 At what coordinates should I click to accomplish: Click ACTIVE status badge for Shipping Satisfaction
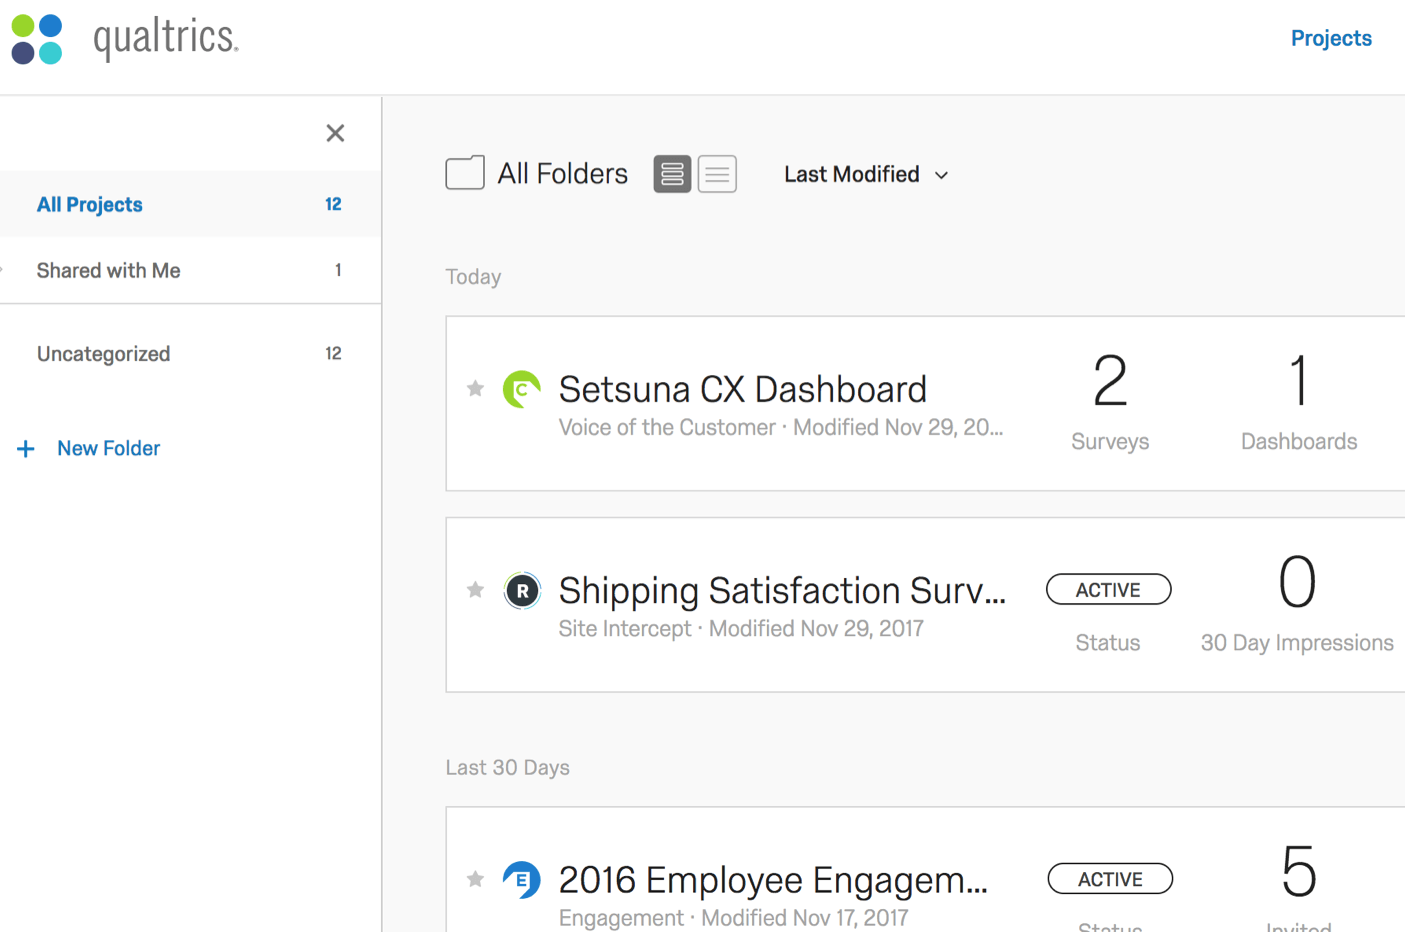[1108, 590]
